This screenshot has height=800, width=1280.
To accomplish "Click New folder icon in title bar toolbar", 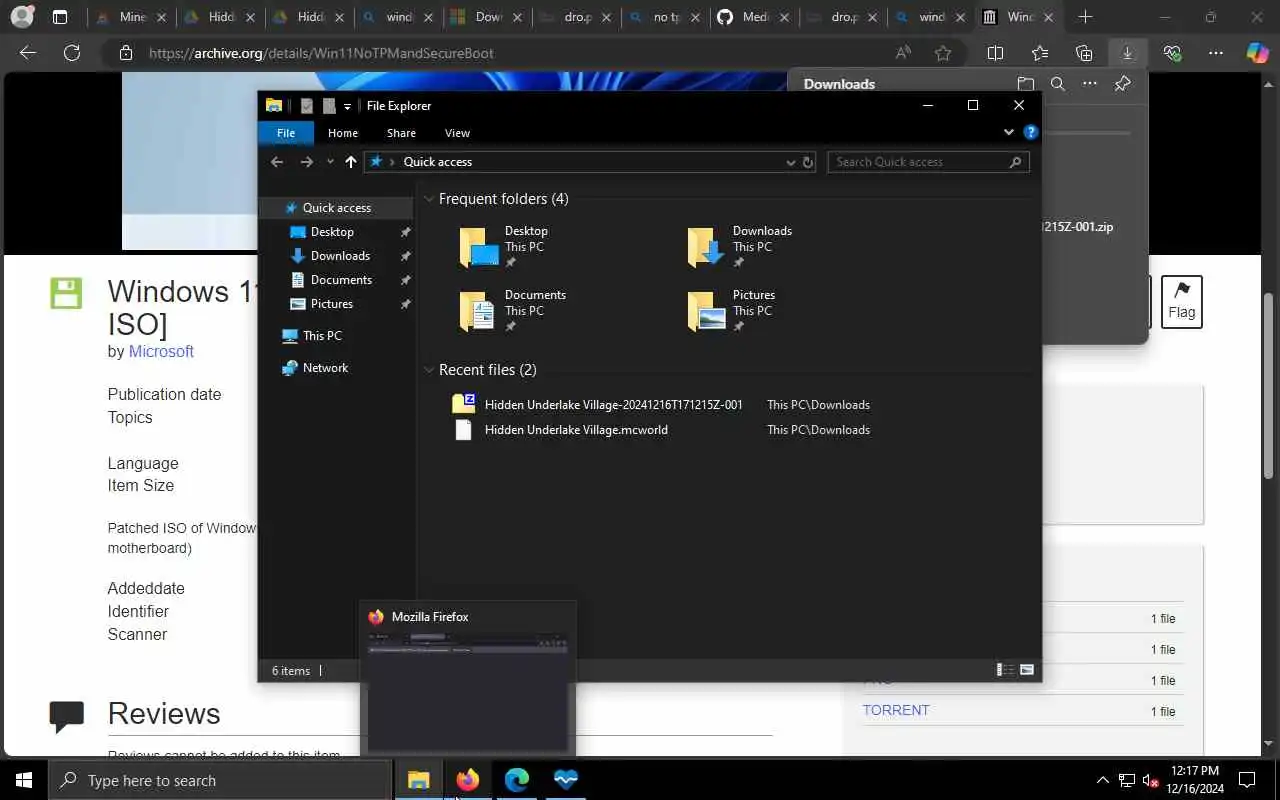I will 328,106.
